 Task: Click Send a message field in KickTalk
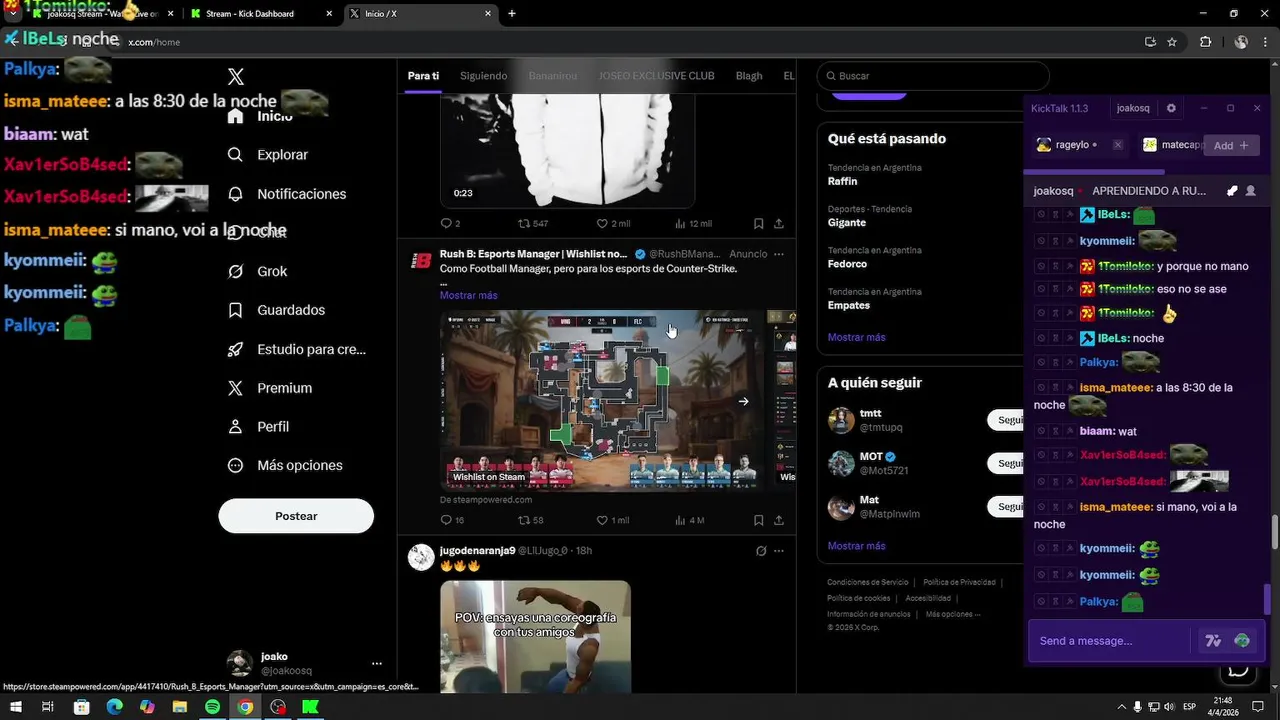point(1110,641)
